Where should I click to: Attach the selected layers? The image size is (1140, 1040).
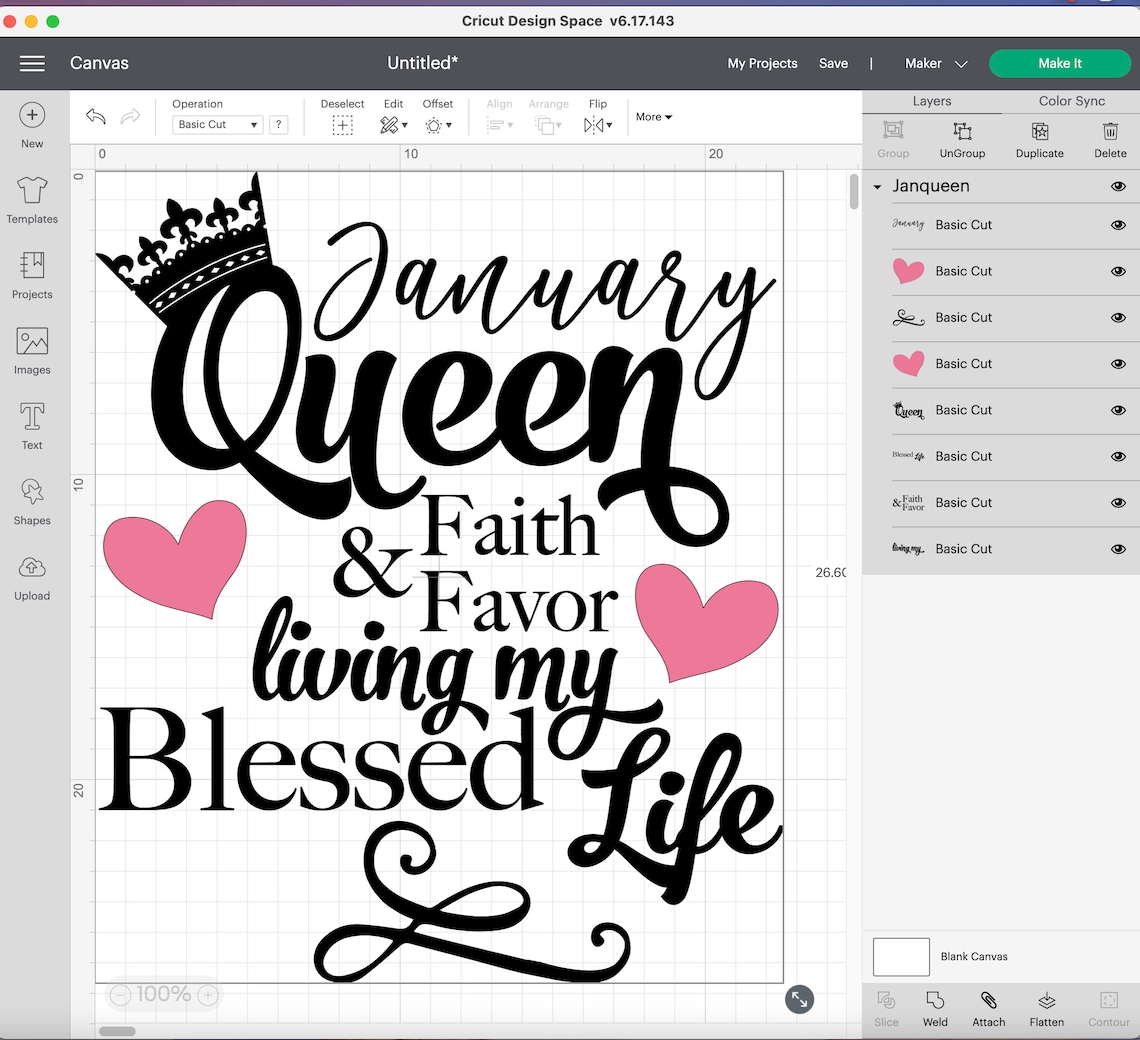[x=989, y=1008]
